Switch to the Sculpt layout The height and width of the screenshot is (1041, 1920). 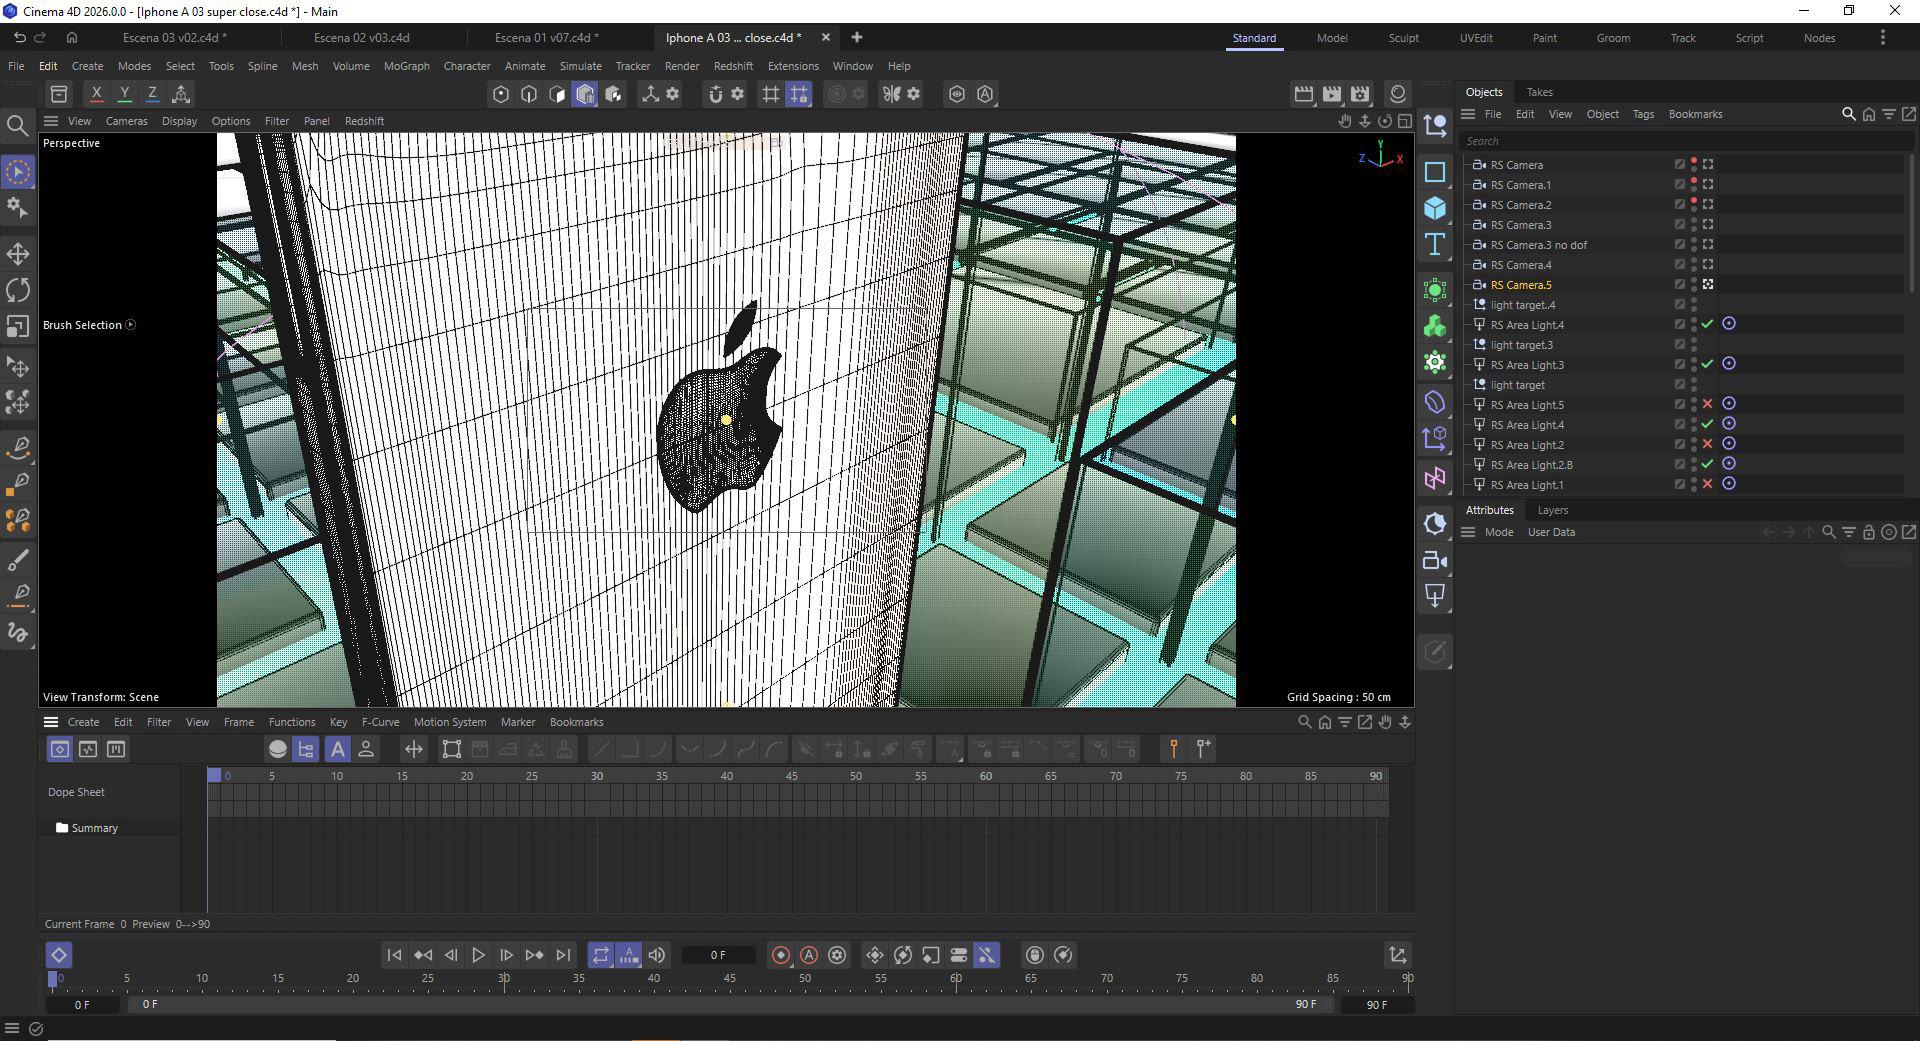point(1403,38)
